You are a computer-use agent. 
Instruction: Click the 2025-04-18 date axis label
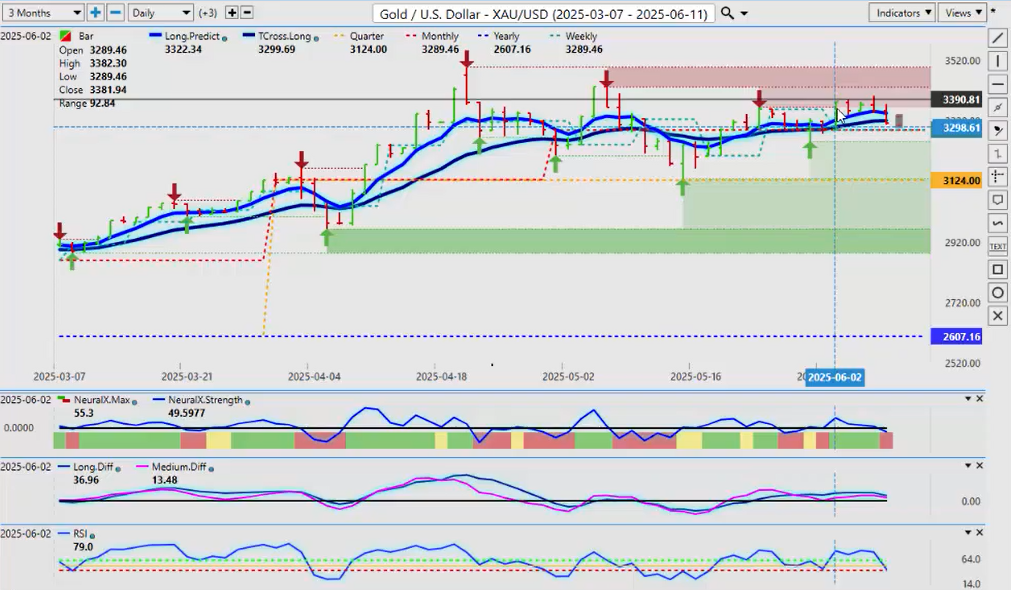click(x=441, y=377)
